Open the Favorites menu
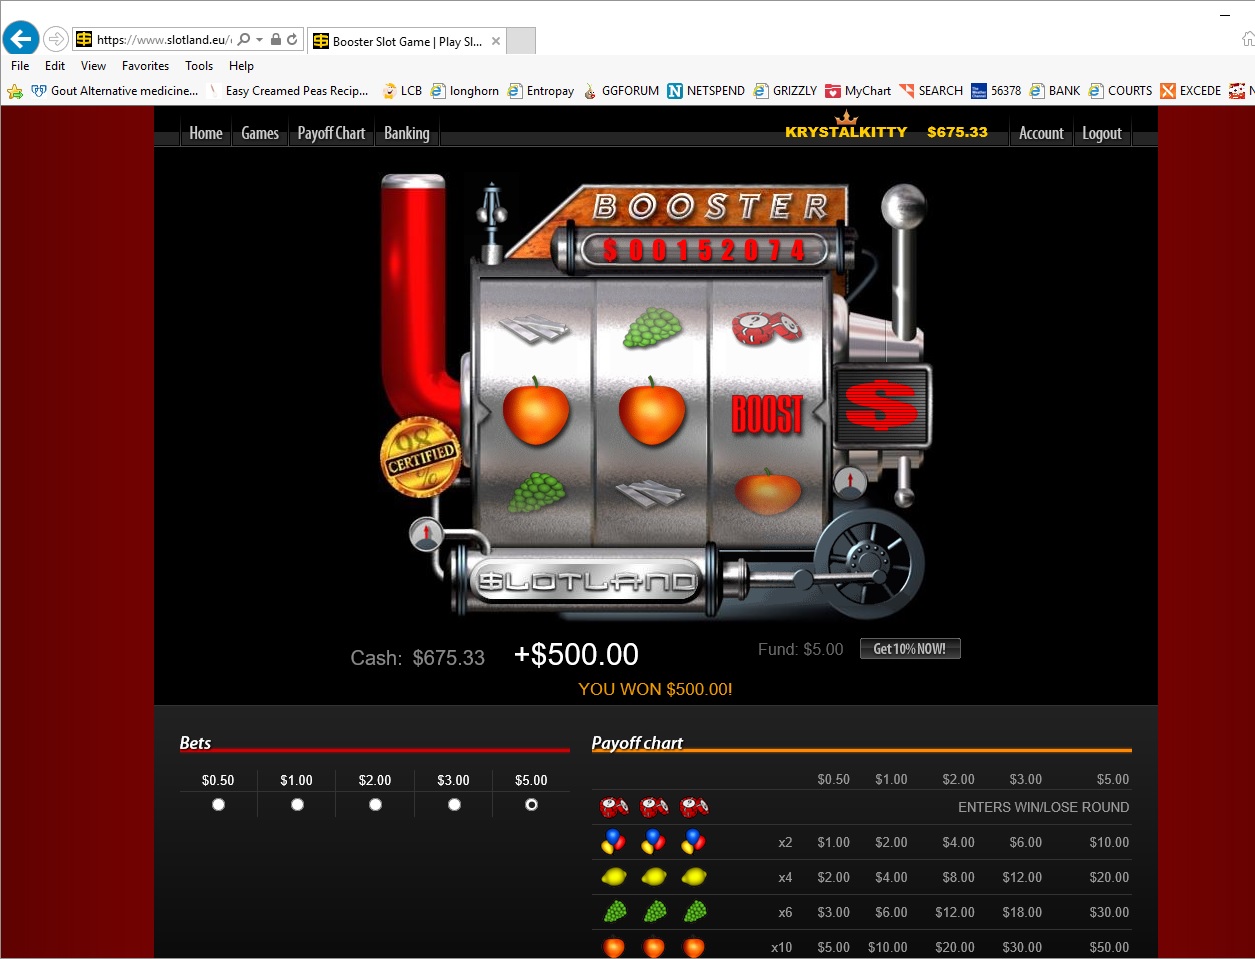This screenshot has height=959, width=1255. pyautogui.click(x=145, y=66)
